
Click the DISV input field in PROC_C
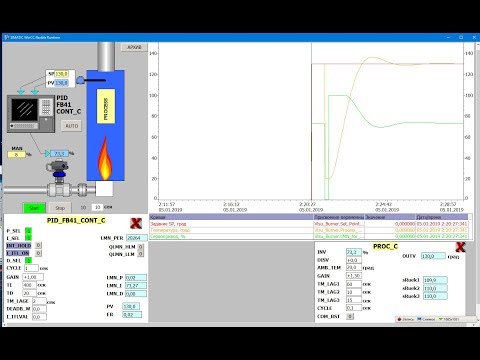click(354, 260)
